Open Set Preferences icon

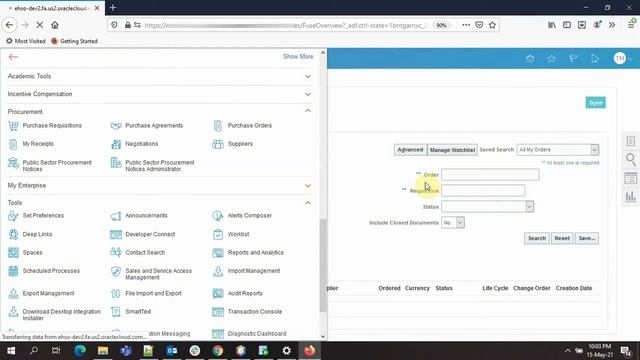[x=13, y=216]
